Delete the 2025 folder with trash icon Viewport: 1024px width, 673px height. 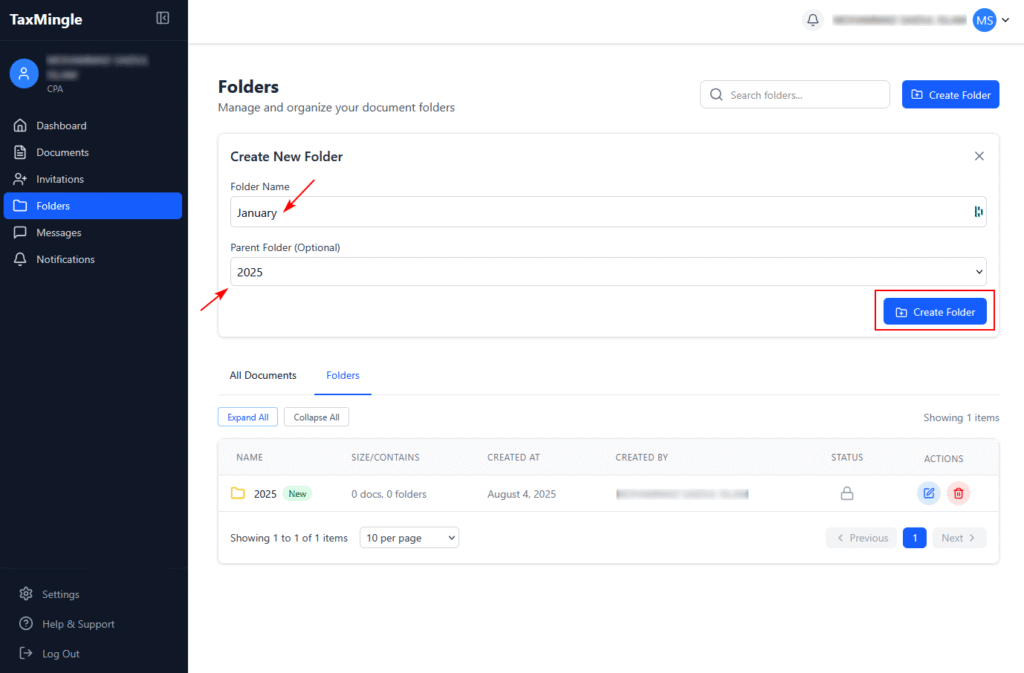[x=958, y=493]
